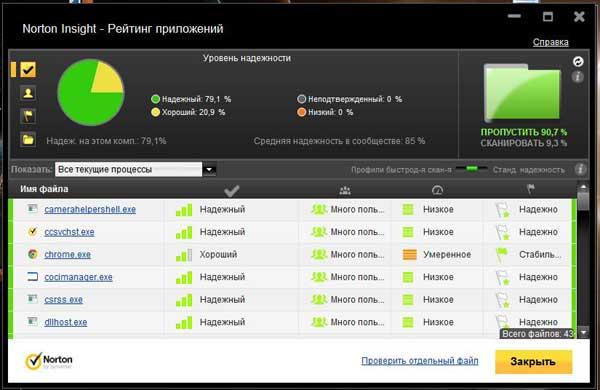Screen dimensions: 600x390
Task: Click Низкое in dllhost.exe row
Action: pyautogui.click(x=438, y=322)
